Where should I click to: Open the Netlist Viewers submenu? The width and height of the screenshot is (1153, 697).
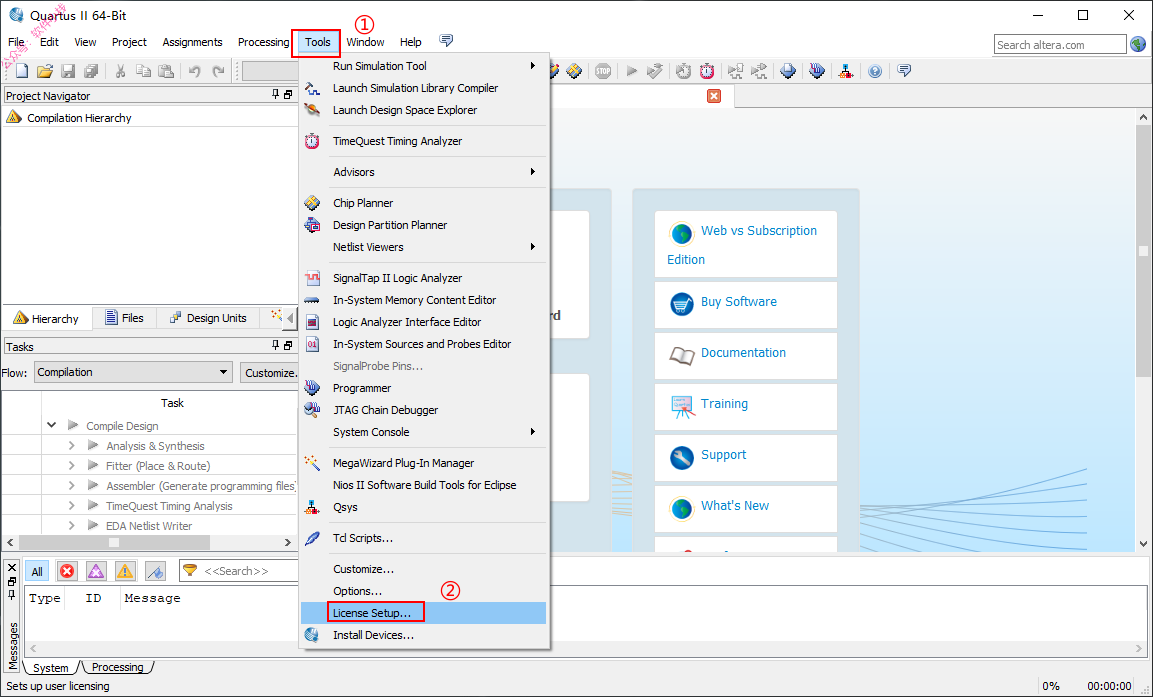(424, 247)
